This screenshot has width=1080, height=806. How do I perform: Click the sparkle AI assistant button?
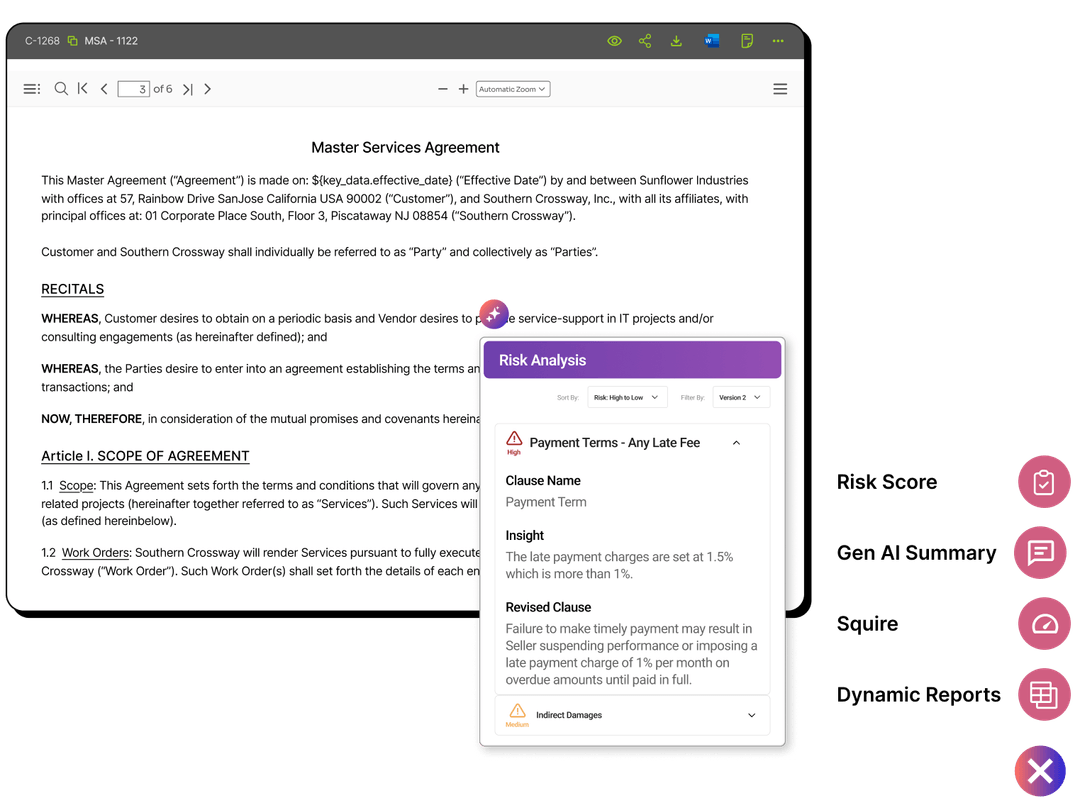tap(494, 314)
